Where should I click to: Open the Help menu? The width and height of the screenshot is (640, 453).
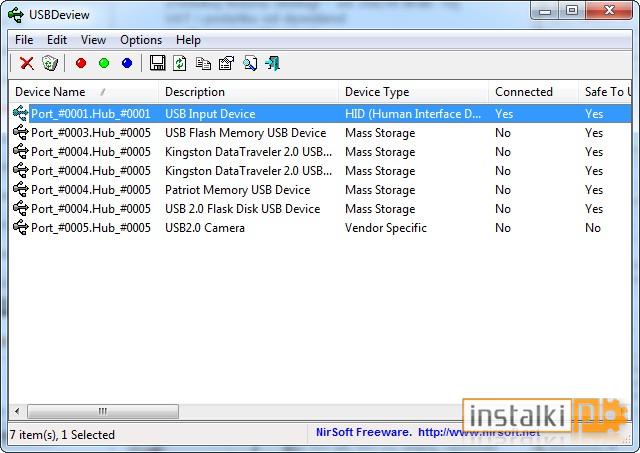(x=188, y=40)
